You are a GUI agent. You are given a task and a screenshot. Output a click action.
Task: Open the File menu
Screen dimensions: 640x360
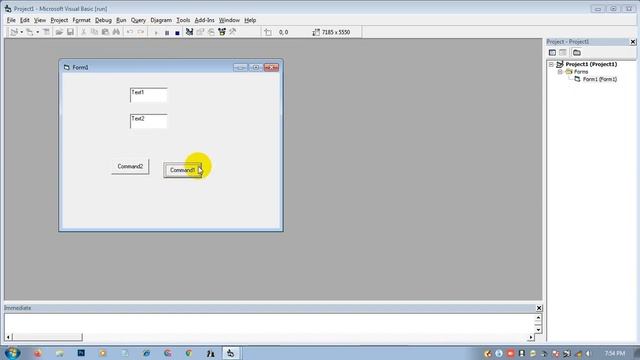[11, 20]
